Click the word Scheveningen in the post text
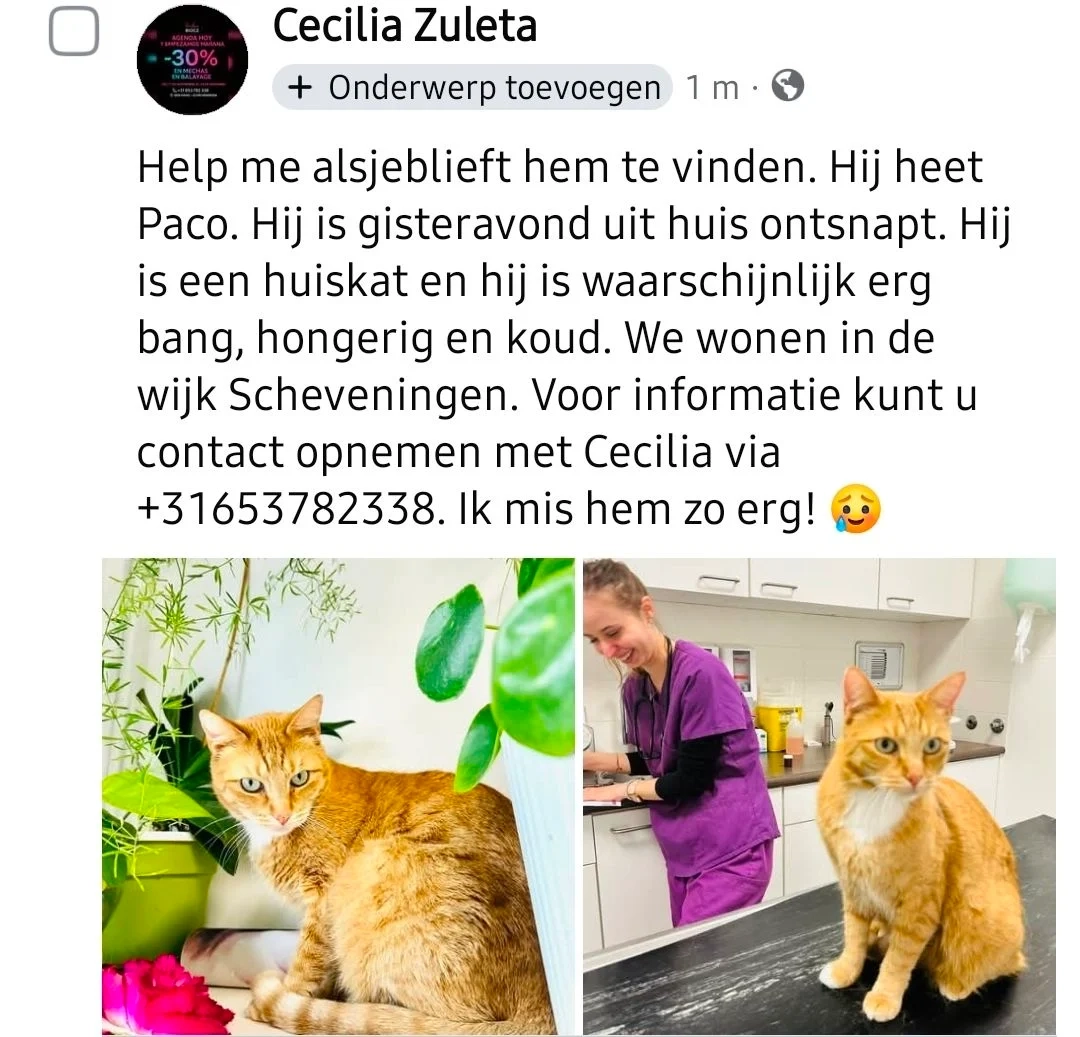The width and height of the screenshot is (1080, 1037). pos(373,396)
